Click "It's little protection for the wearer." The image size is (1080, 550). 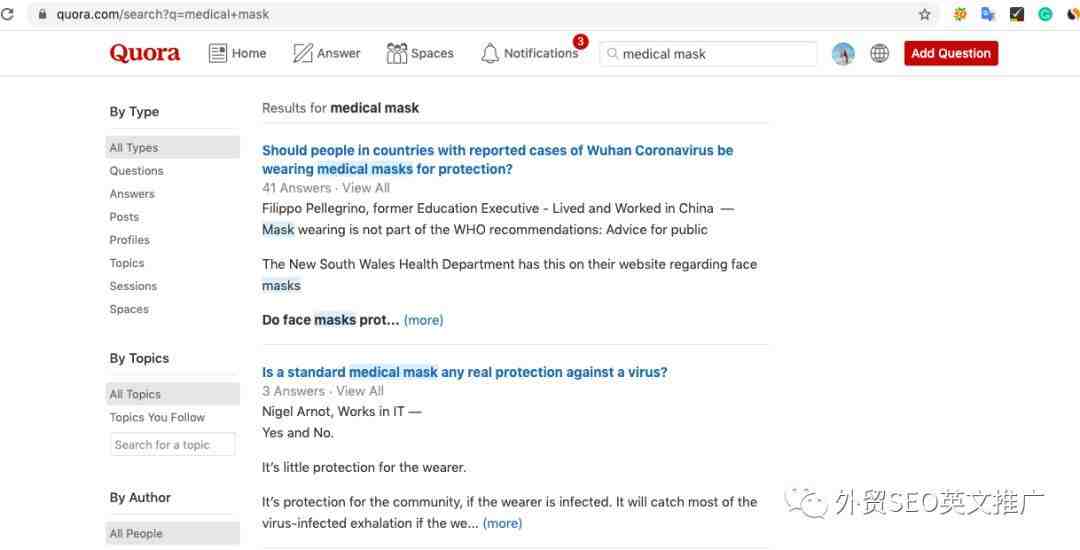pos(364,467)
